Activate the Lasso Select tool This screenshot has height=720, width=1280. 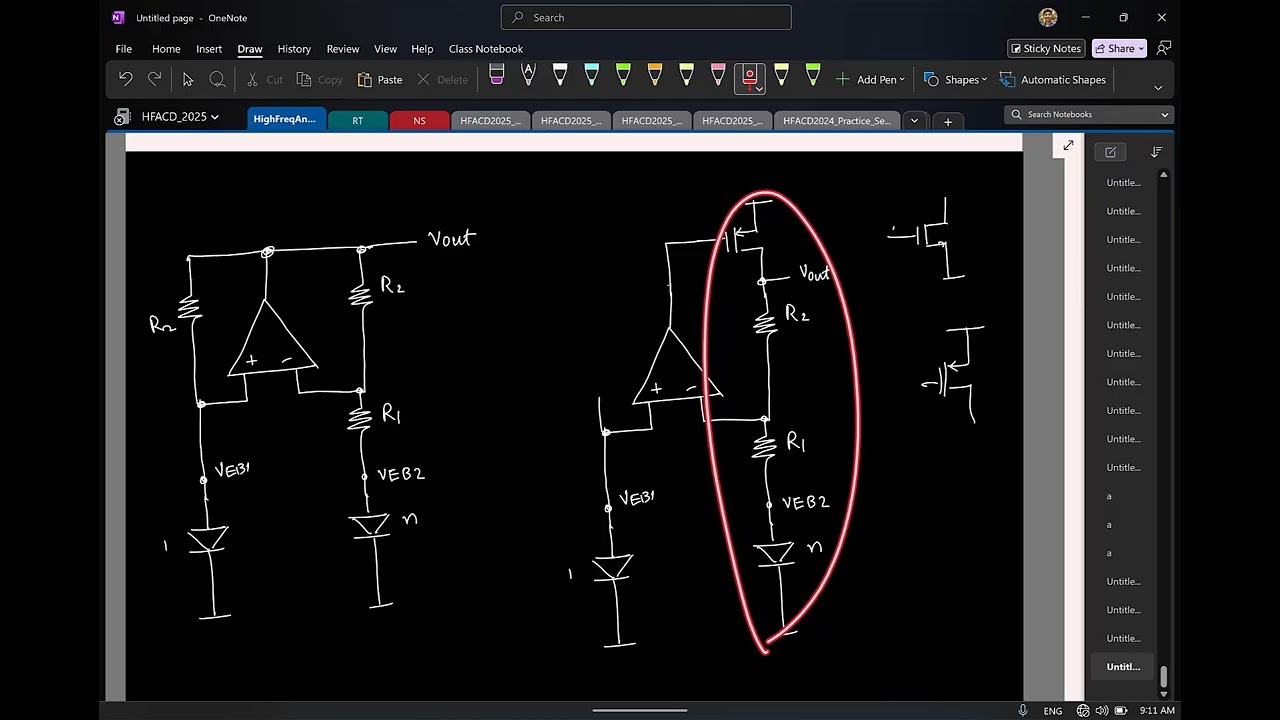click(x=217, y=79)
